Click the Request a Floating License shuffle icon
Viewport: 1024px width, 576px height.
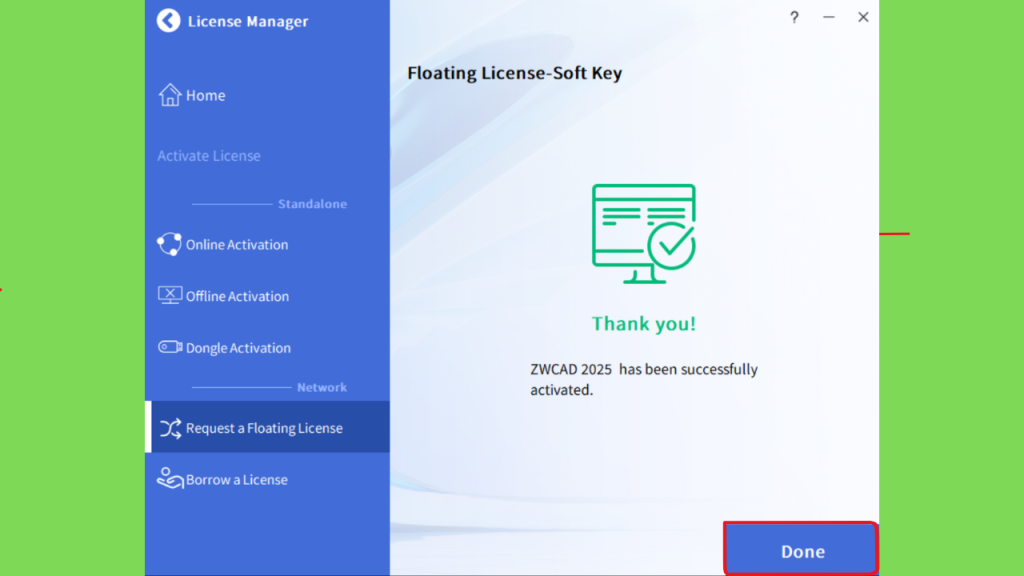pyautogui.click(x=170, y=428)
